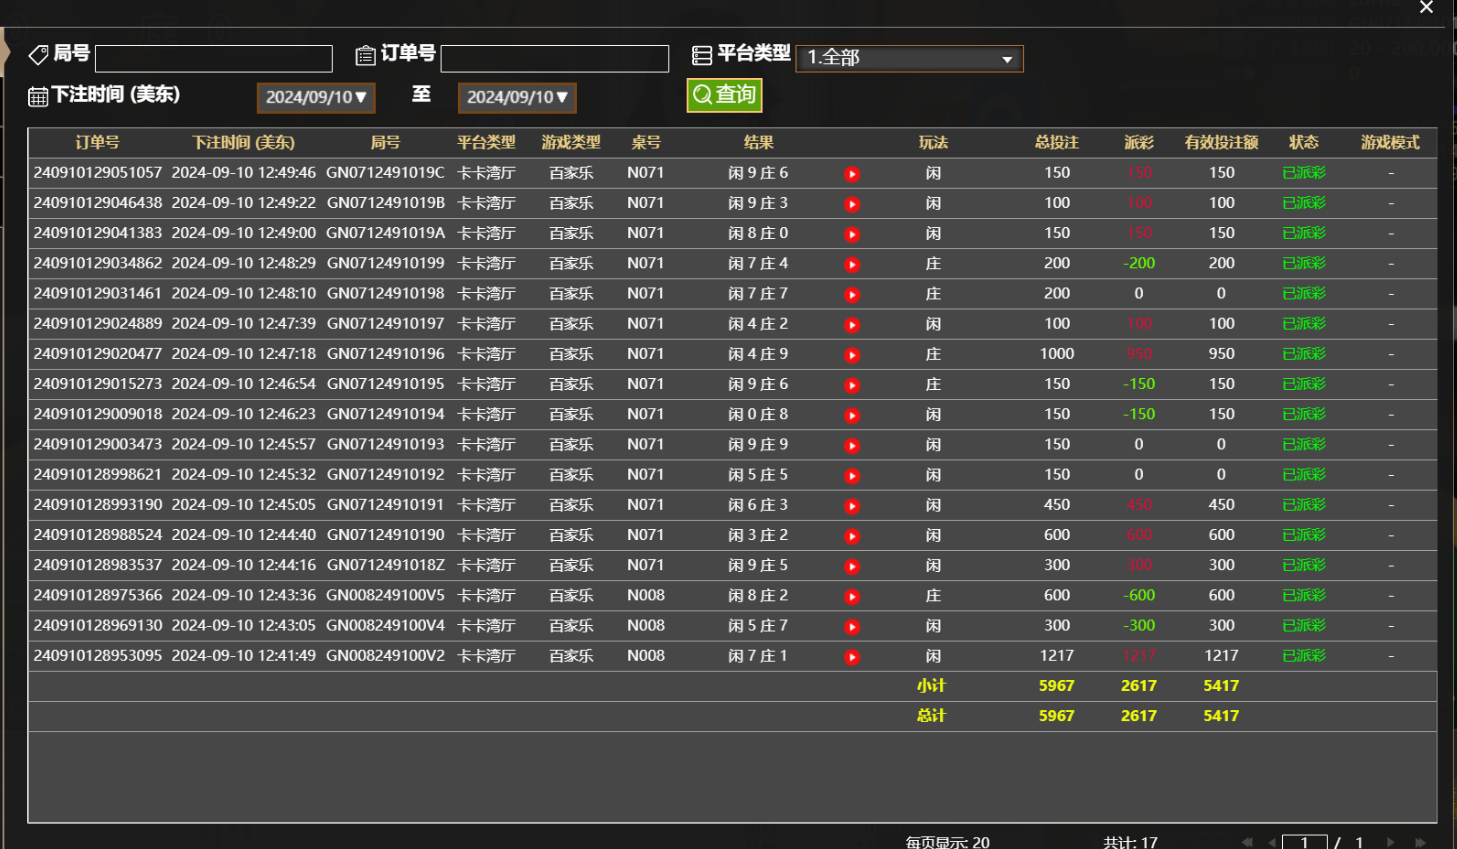Watch replay of round GN07124910190

click(852, 536)
